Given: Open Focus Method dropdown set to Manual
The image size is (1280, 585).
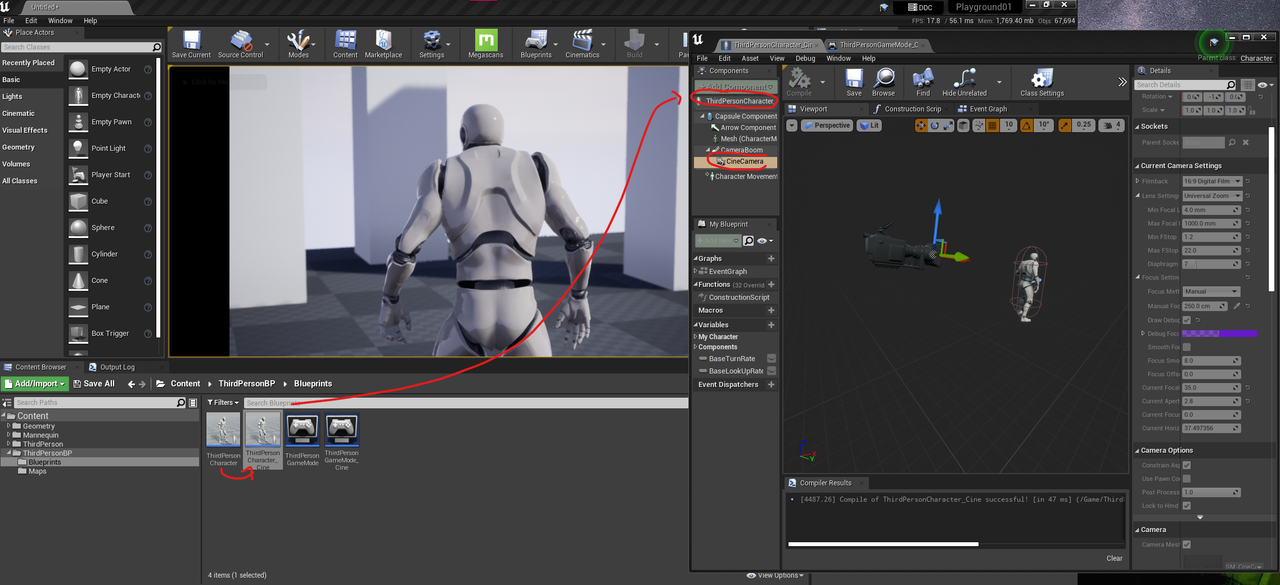Looking at the screenshot, I should pyautogui.click(x=1212, y=291).
